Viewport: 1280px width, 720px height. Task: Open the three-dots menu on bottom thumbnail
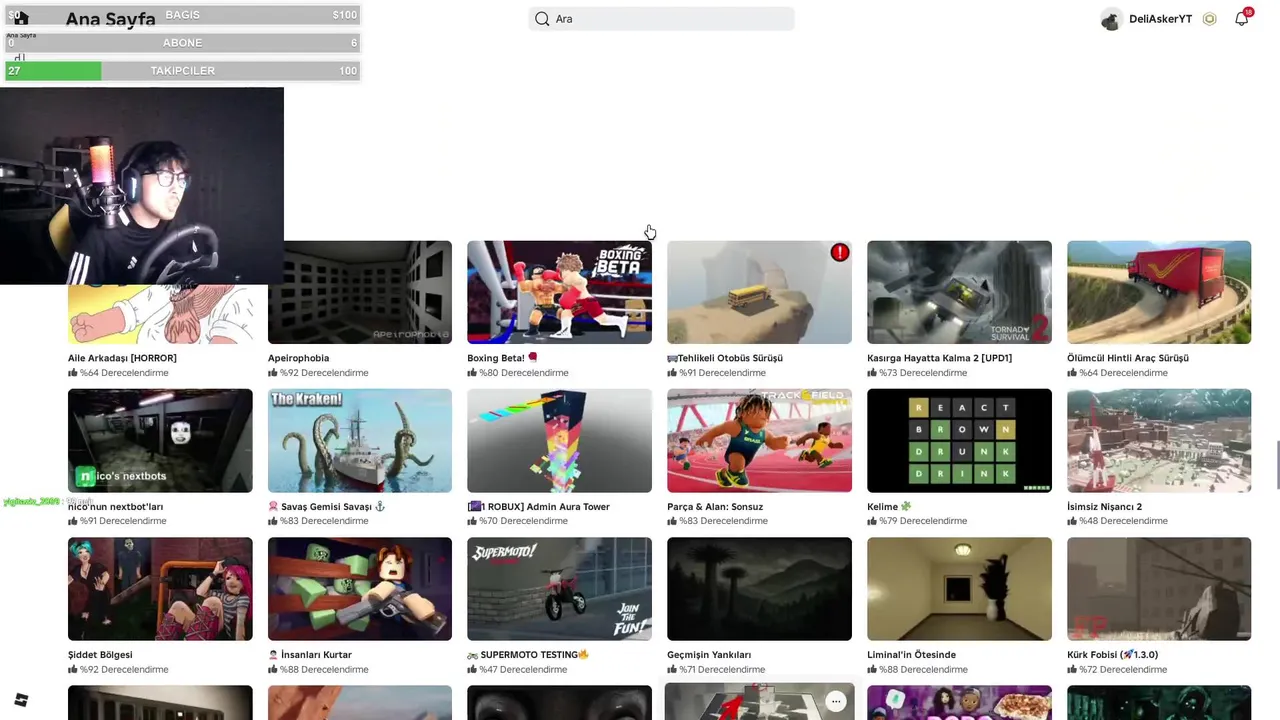point(836,701)
